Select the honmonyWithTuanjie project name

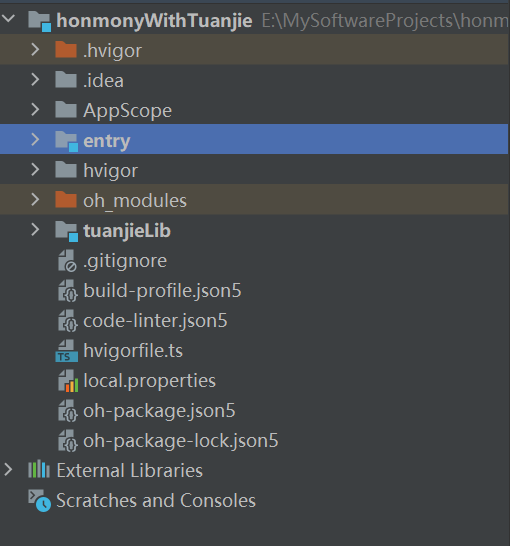tap(154, 21)
